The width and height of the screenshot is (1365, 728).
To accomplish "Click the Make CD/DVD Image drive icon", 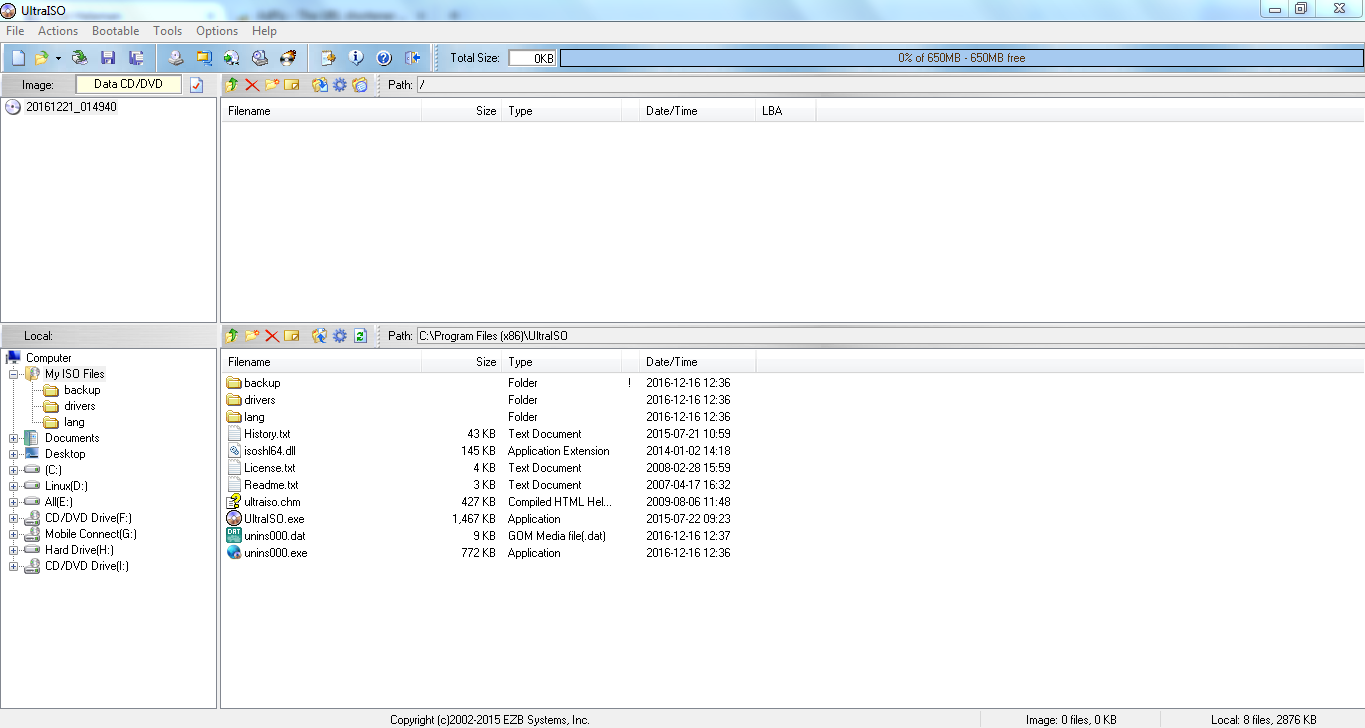I will click(x=175, y=58).
